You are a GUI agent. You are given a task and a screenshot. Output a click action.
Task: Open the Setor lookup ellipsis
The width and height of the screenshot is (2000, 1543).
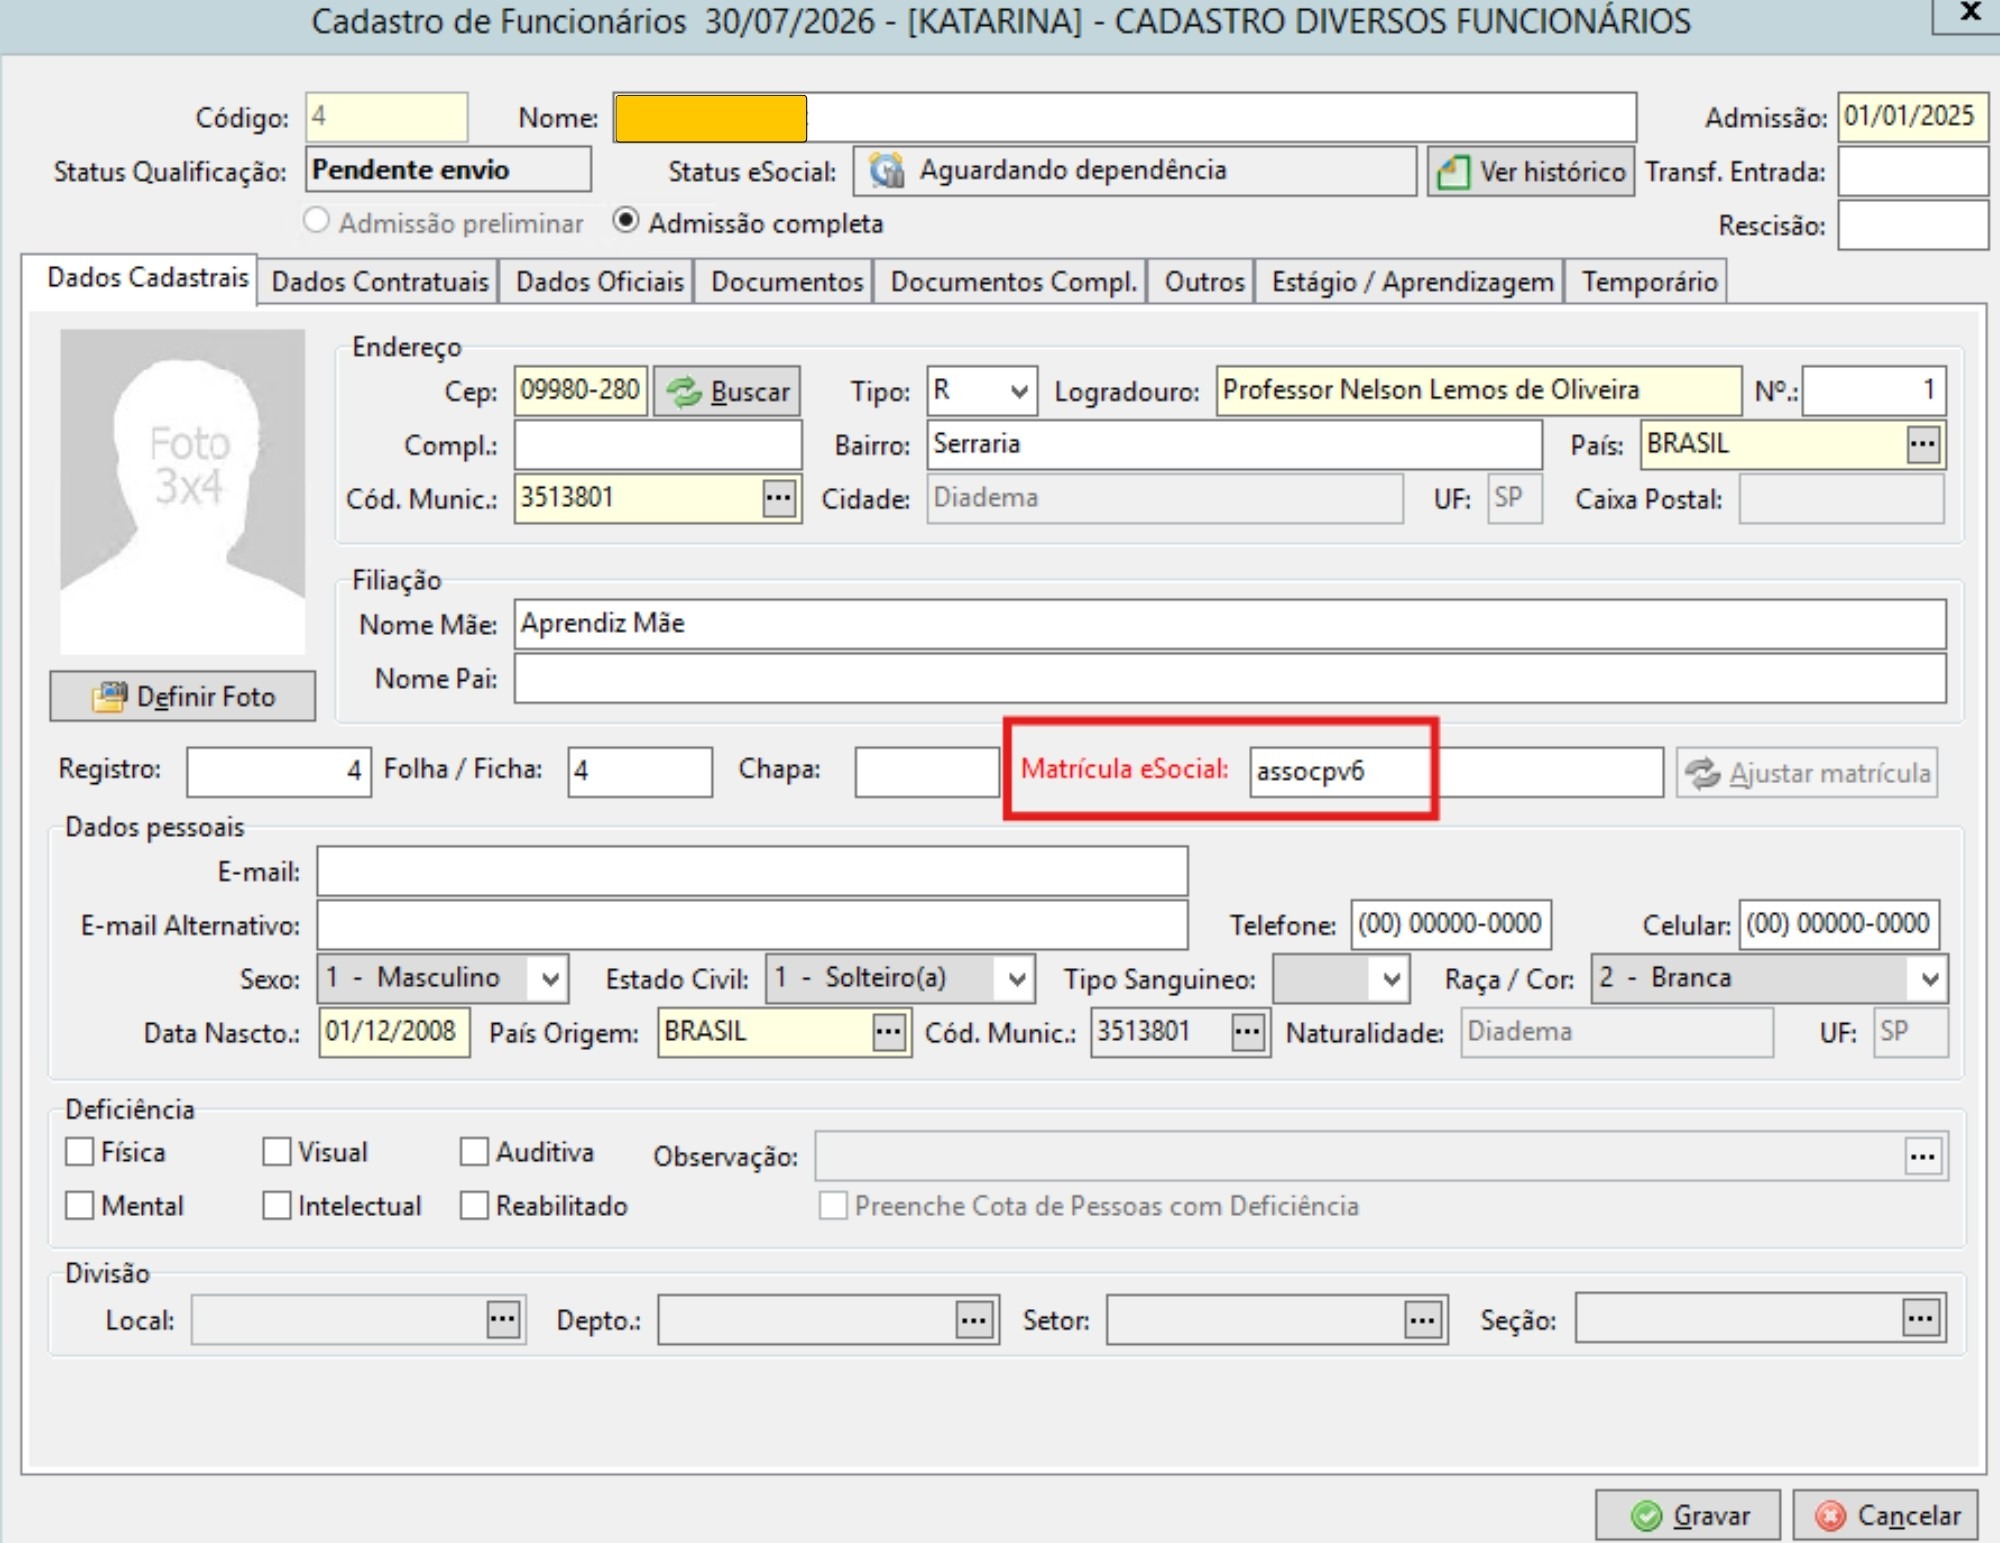[x=1422, y=1319]
